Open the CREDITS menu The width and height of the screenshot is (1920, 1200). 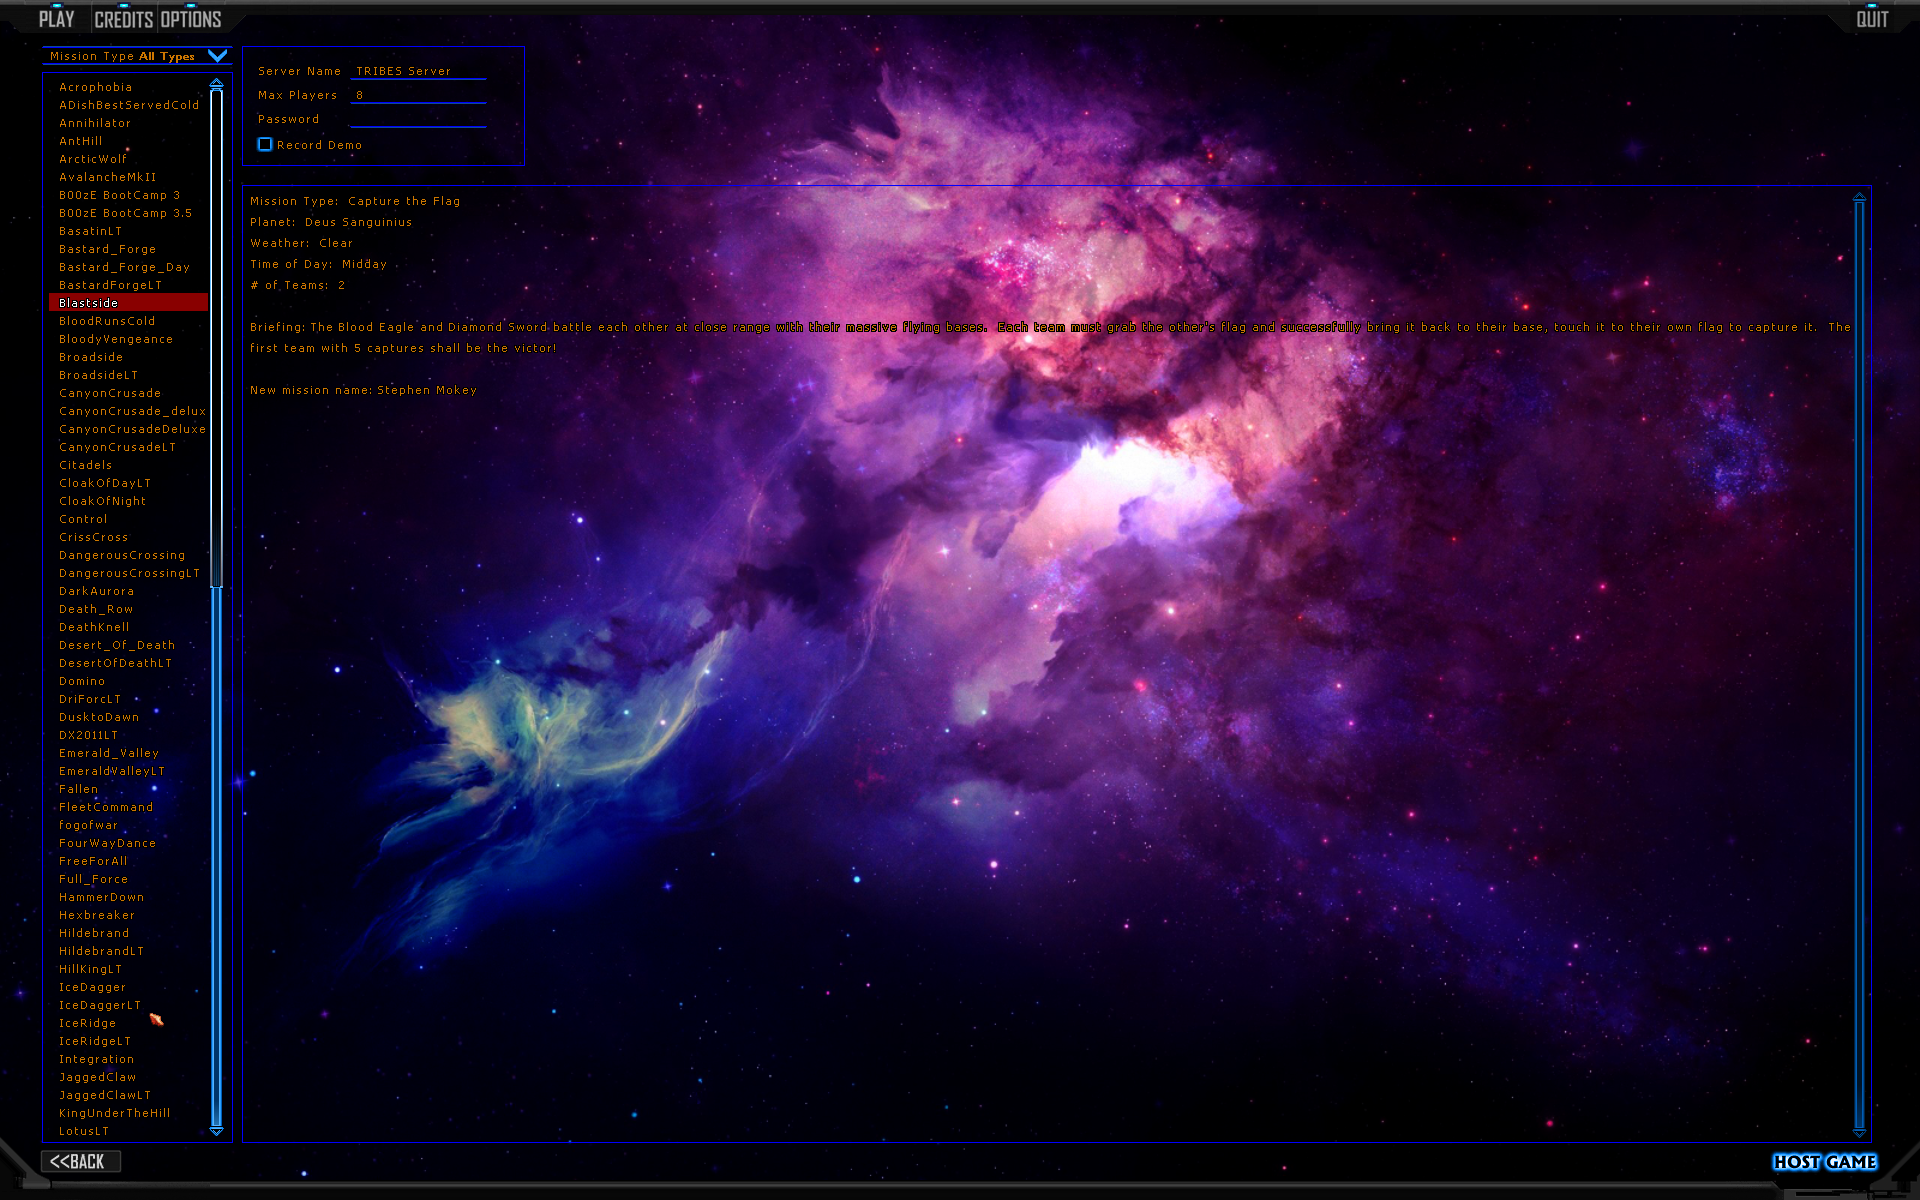[x=123, y=19]
